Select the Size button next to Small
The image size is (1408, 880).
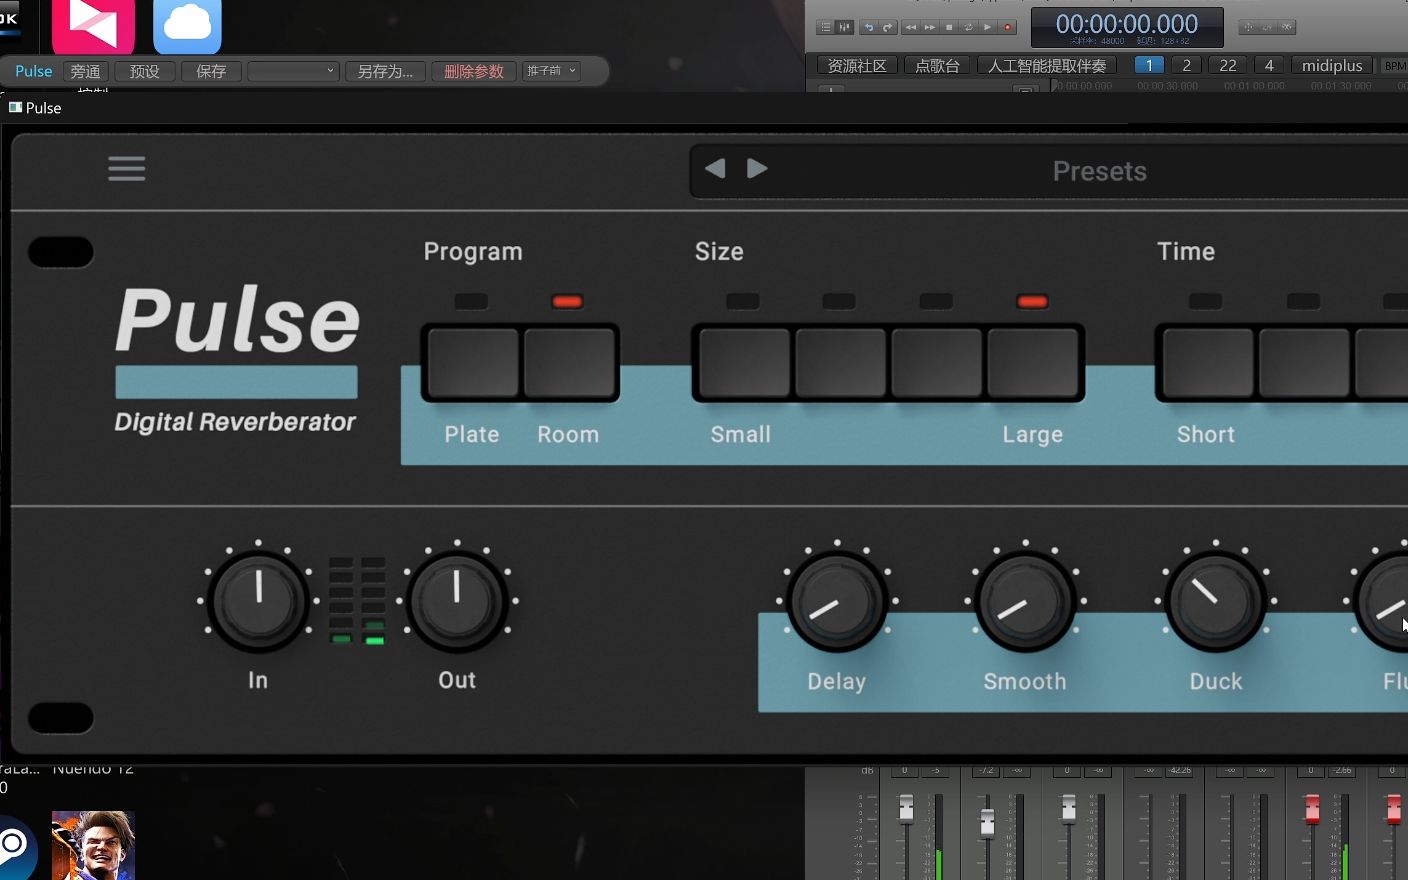click(841, 362)
